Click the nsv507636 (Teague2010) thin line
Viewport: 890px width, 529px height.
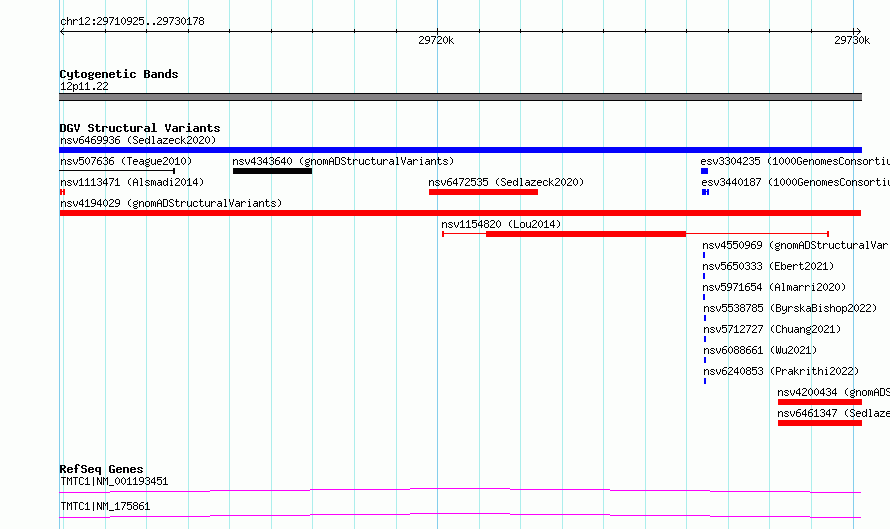tap(117, 171)
